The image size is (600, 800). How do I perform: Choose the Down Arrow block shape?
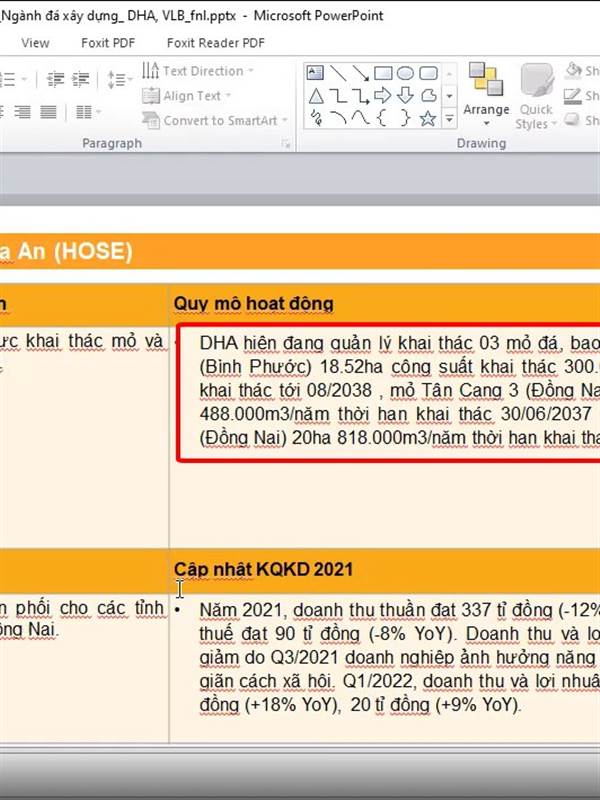click(406, 95)
